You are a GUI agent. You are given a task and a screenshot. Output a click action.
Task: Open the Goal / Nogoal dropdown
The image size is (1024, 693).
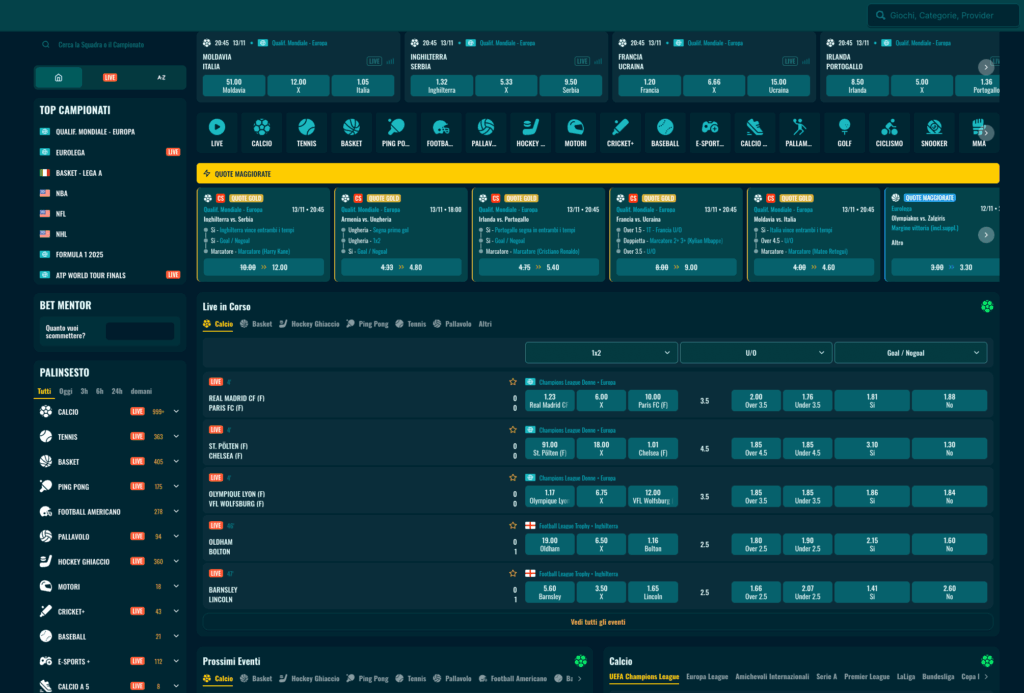point(910,352)
